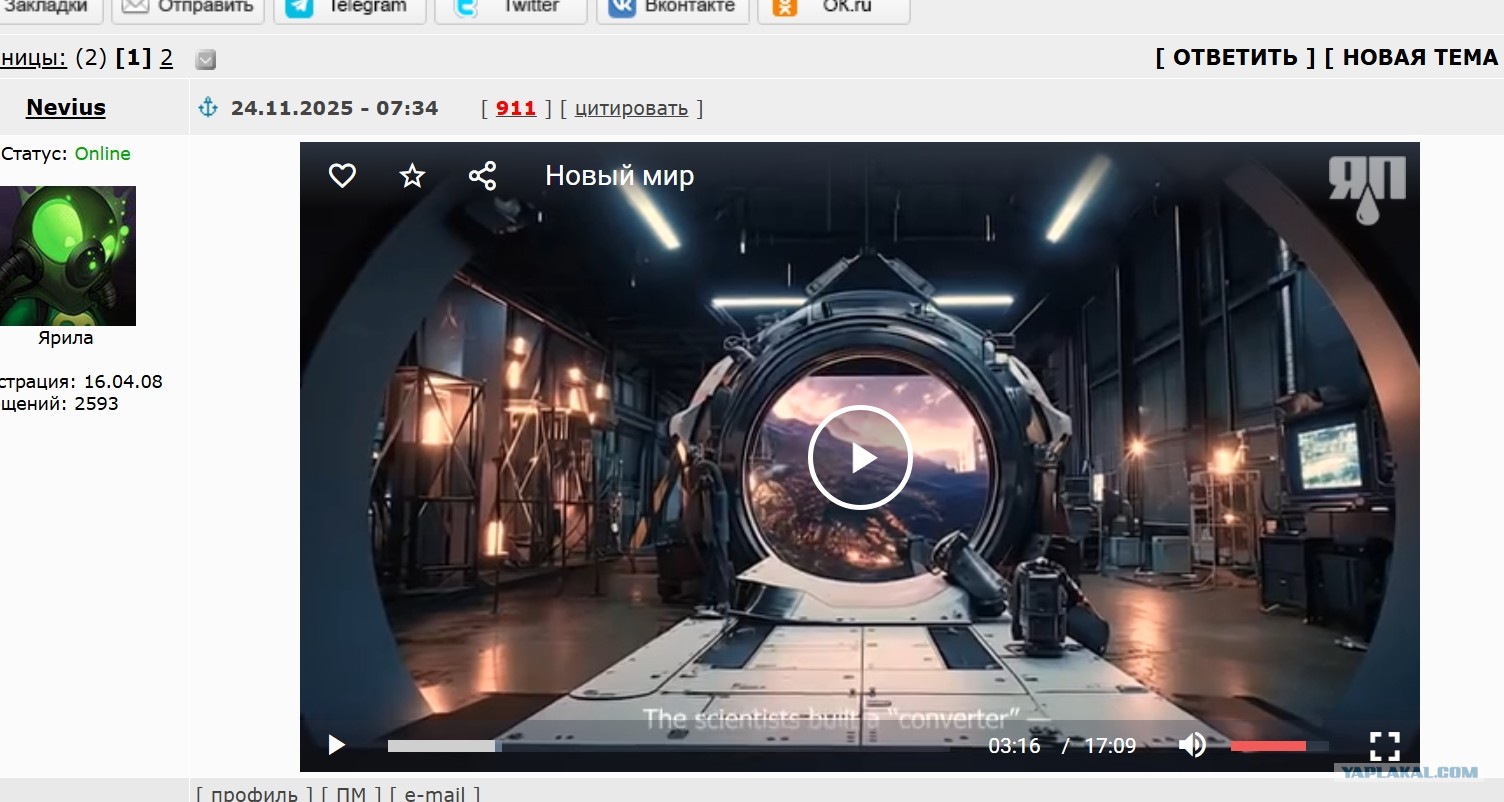Open the pages dropdown arrow next to page 2
Screen dimensions: 1504x802
point(206,60)
